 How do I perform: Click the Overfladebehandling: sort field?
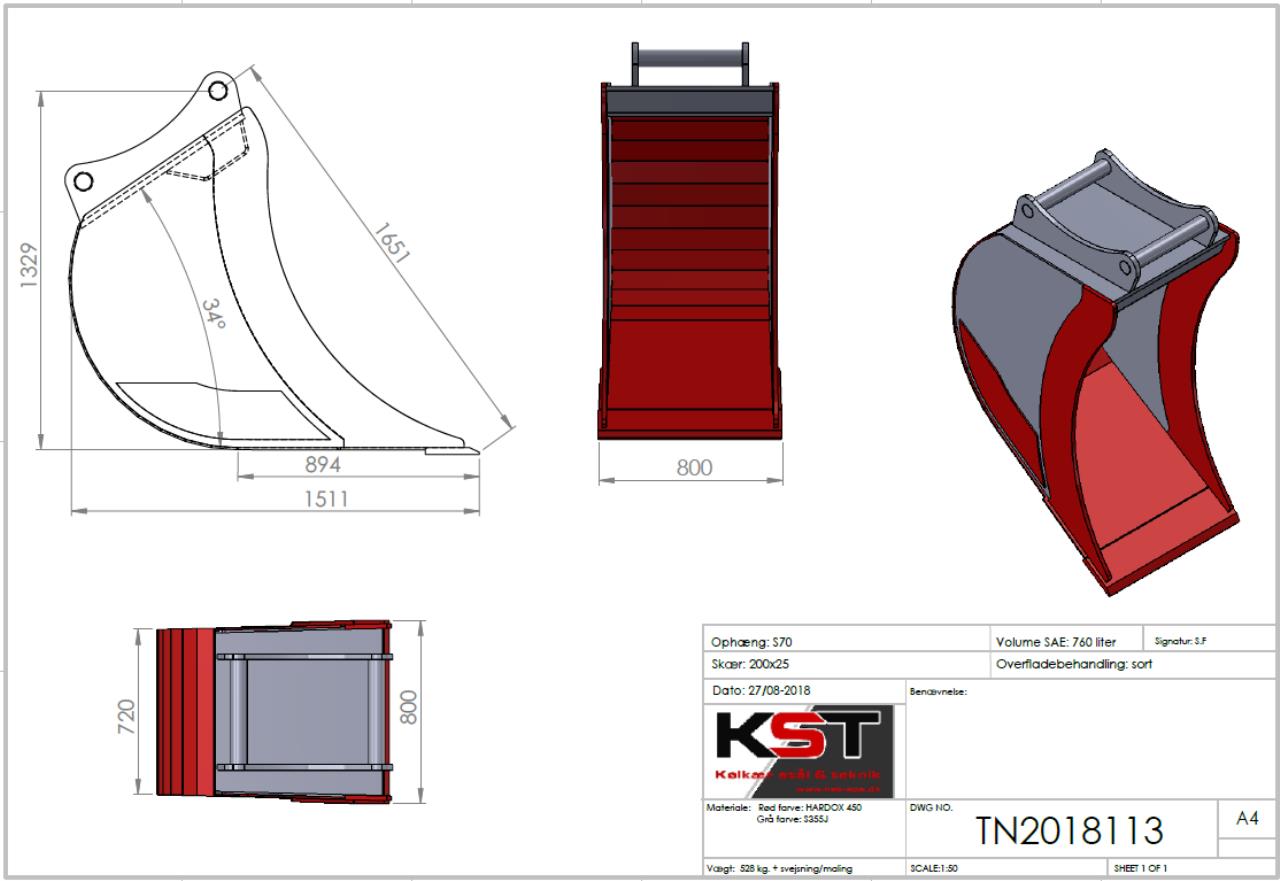coord(1074,664)
